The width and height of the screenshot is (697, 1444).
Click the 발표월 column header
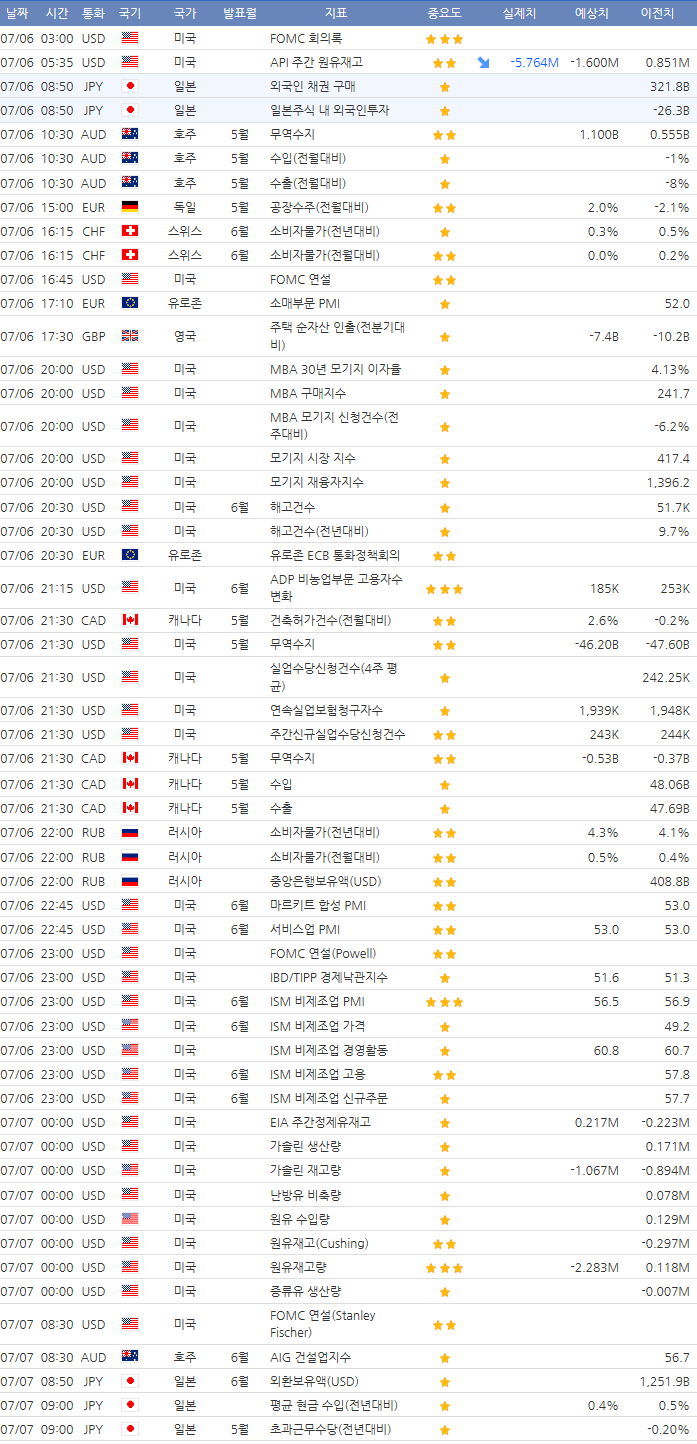[x=240, y=13]
